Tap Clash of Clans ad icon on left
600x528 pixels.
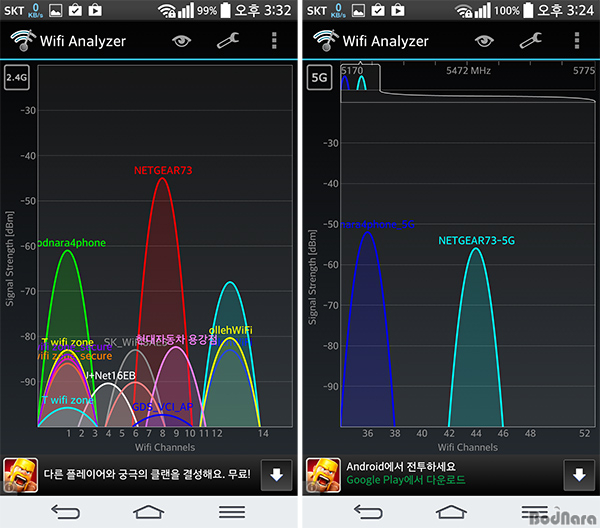point(21,475)
